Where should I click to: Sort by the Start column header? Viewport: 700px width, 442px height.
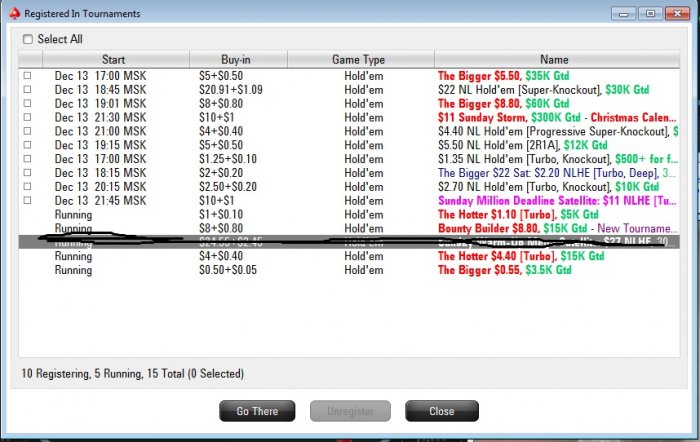tap(116, 59)
